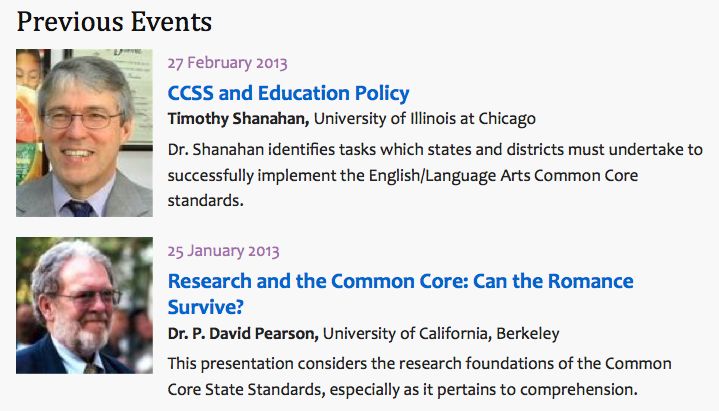Click the Dr. P. David Pearson name
This screenshot has height=411, width=719.
coord(243,333)
